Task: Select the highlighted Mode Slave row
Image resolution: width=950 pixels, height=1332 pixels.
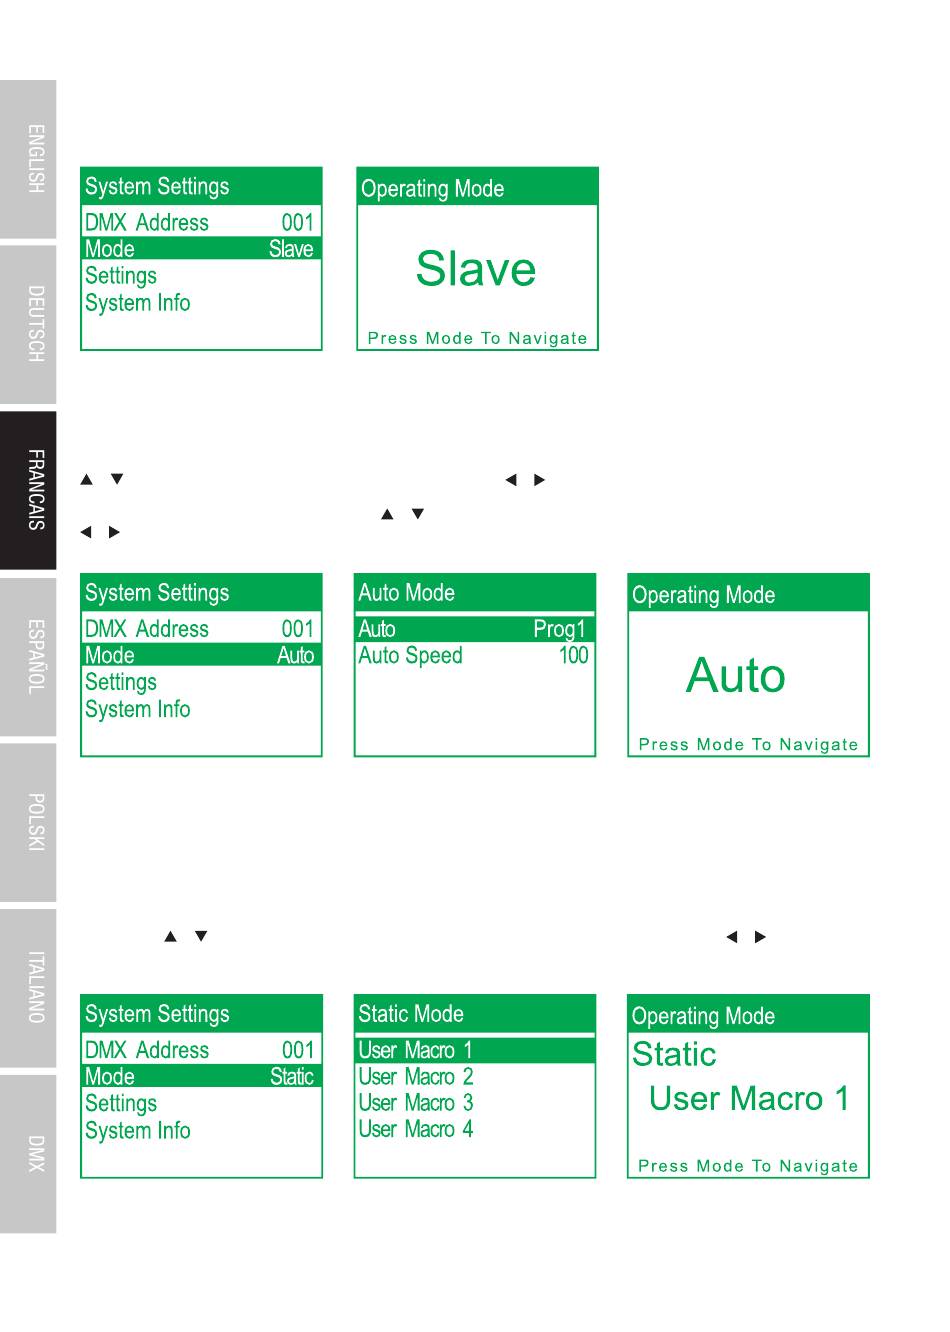Action: pyautogui.click(x=201, y=248)
